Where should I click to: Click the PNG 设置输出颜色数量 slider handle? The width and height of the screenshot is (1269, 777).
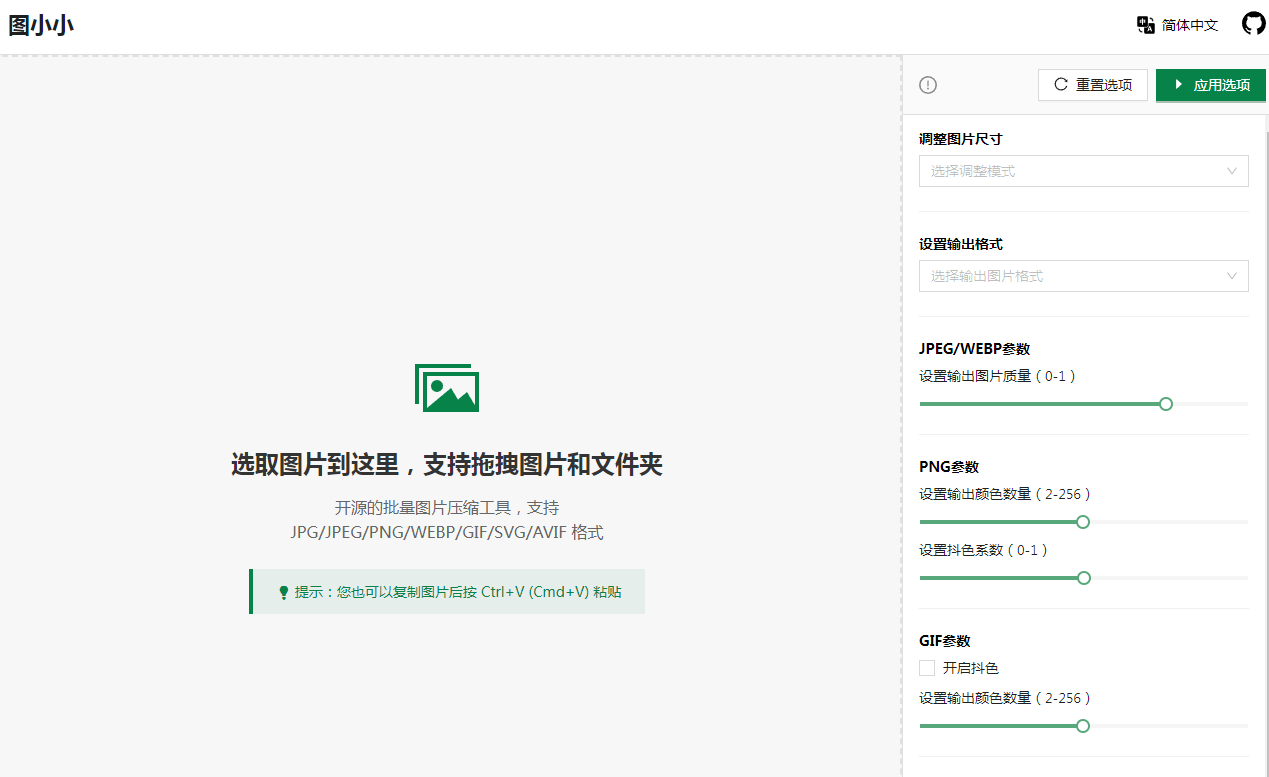click(x=1082, y=522)
